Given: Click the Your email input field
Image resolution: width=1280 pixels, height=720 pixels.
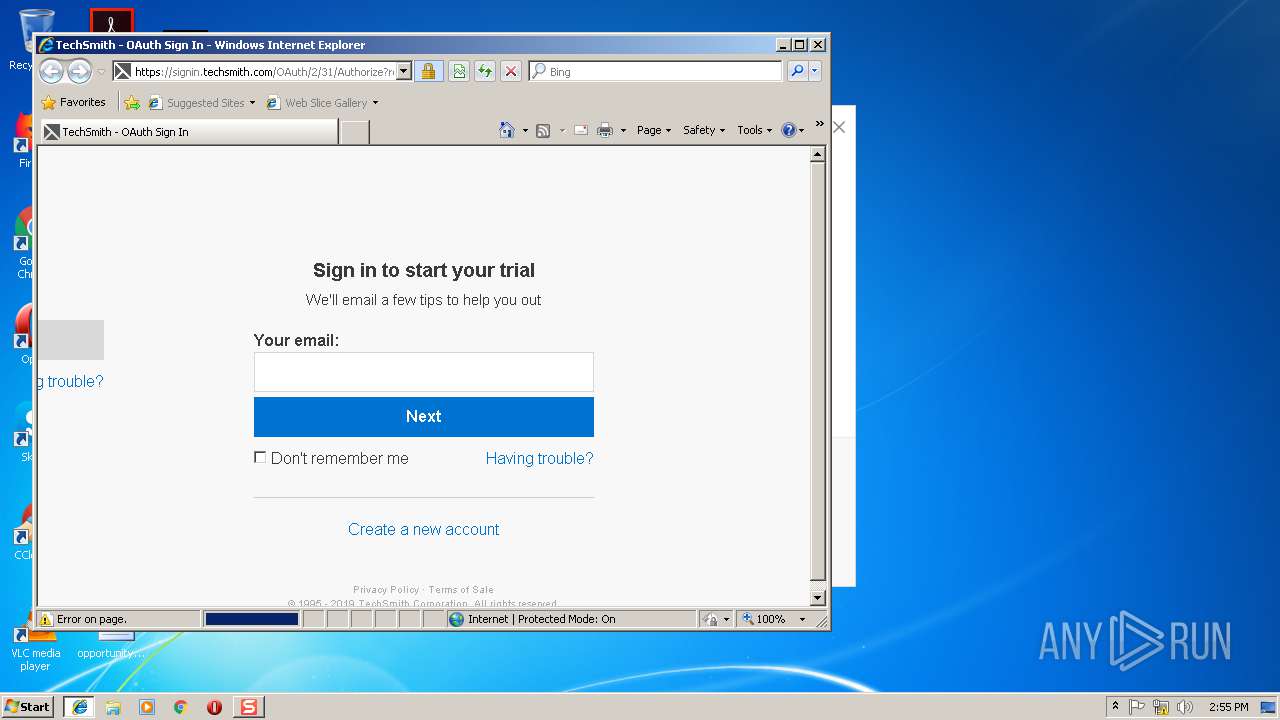Looking at the screenshot, I should [423, 372].
